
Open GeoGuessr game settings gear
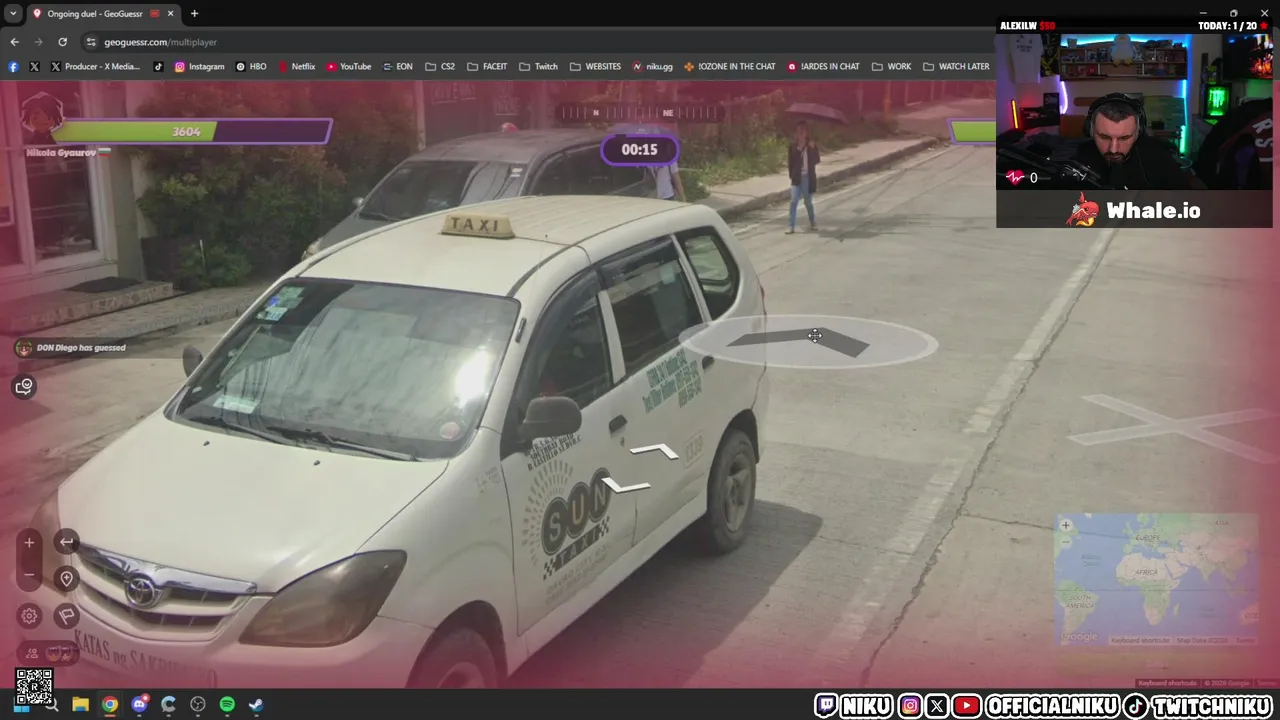(29, 615)
